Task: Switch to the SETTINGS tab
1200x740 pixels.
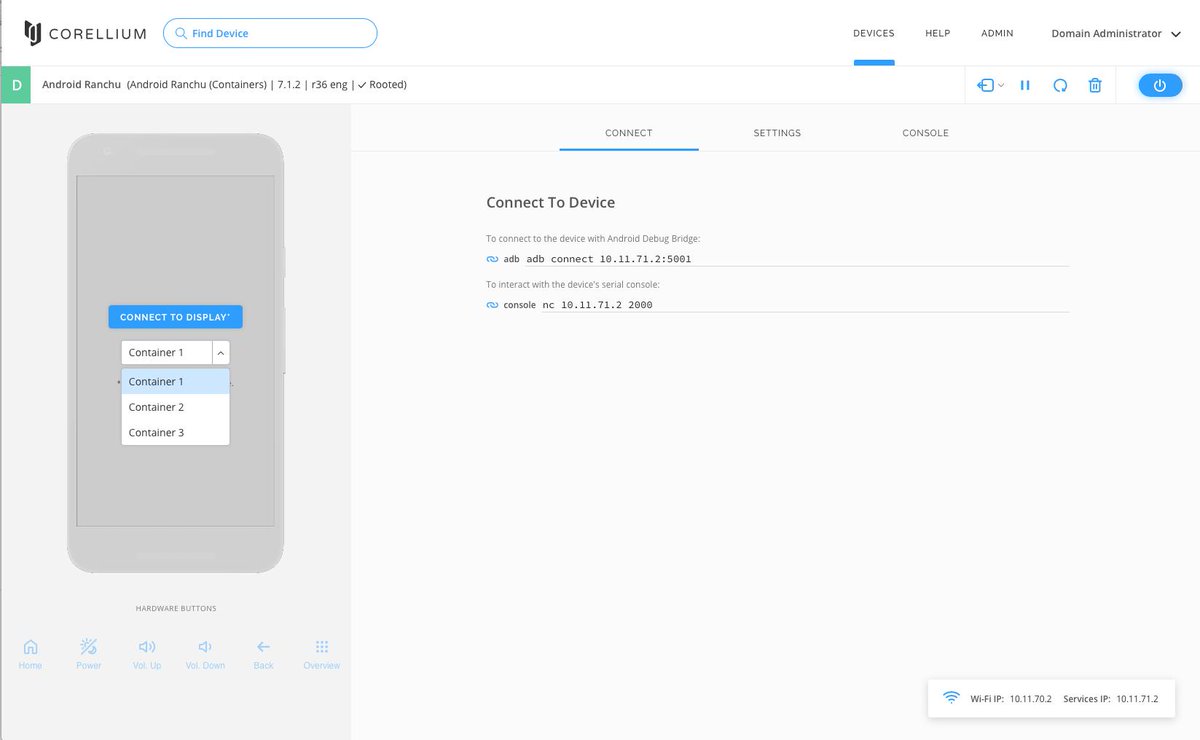Action: [x=777, y=133]
